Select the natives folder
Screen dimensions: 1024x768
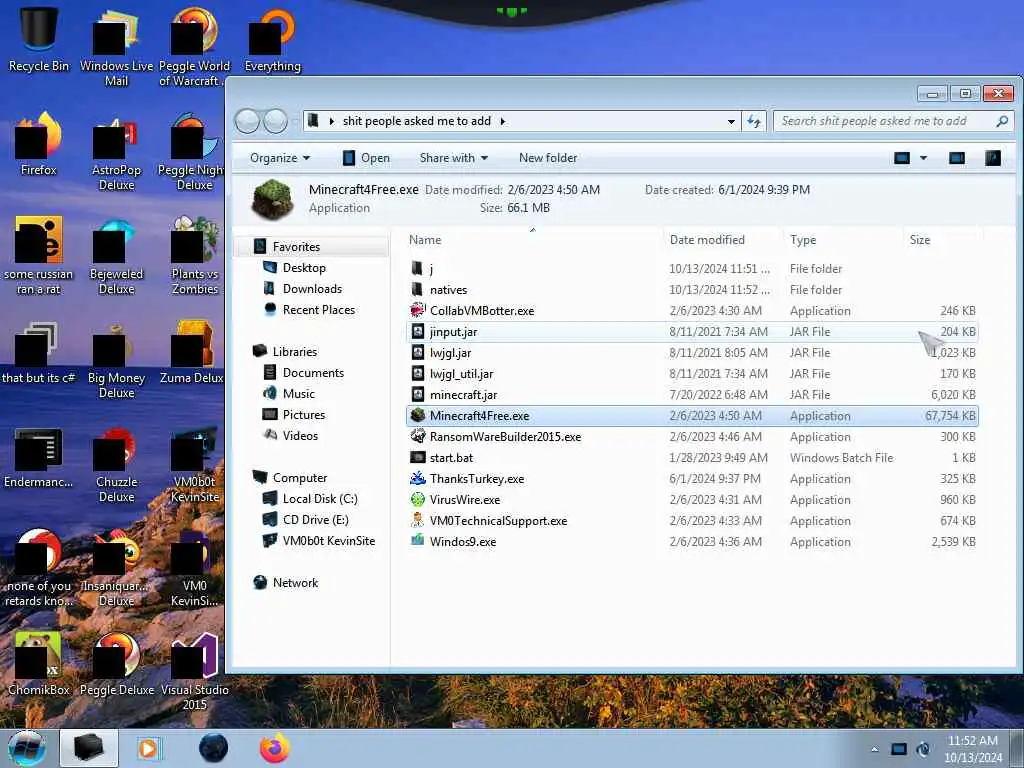click(692, 289)
